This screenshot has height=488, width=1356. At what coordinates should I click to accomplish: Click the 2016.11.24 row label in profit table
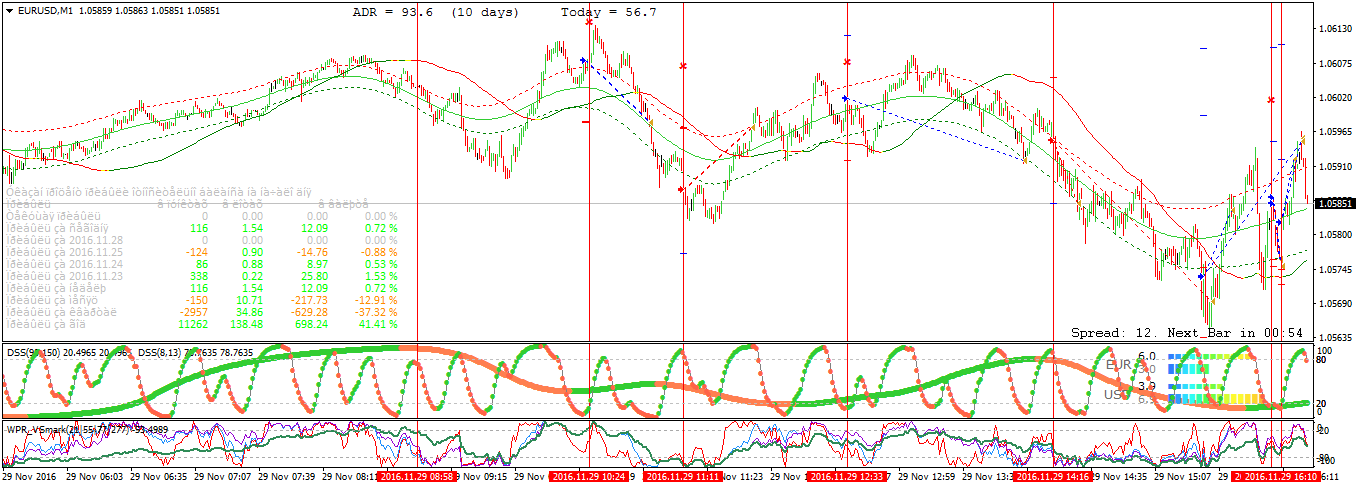point(65,265)
